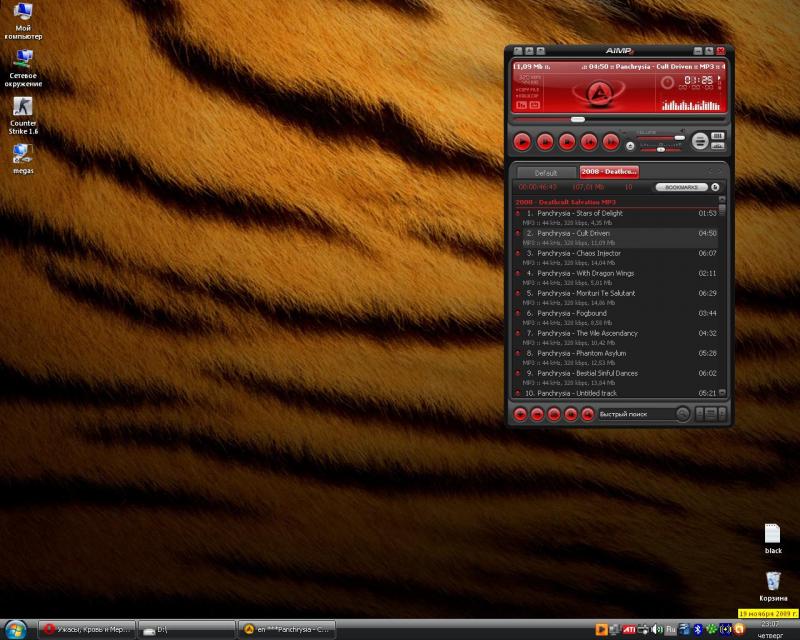Select track 'Panchrysia - Morituri Te Salutant'
The image size is (800, 640).
pos(616,298)
